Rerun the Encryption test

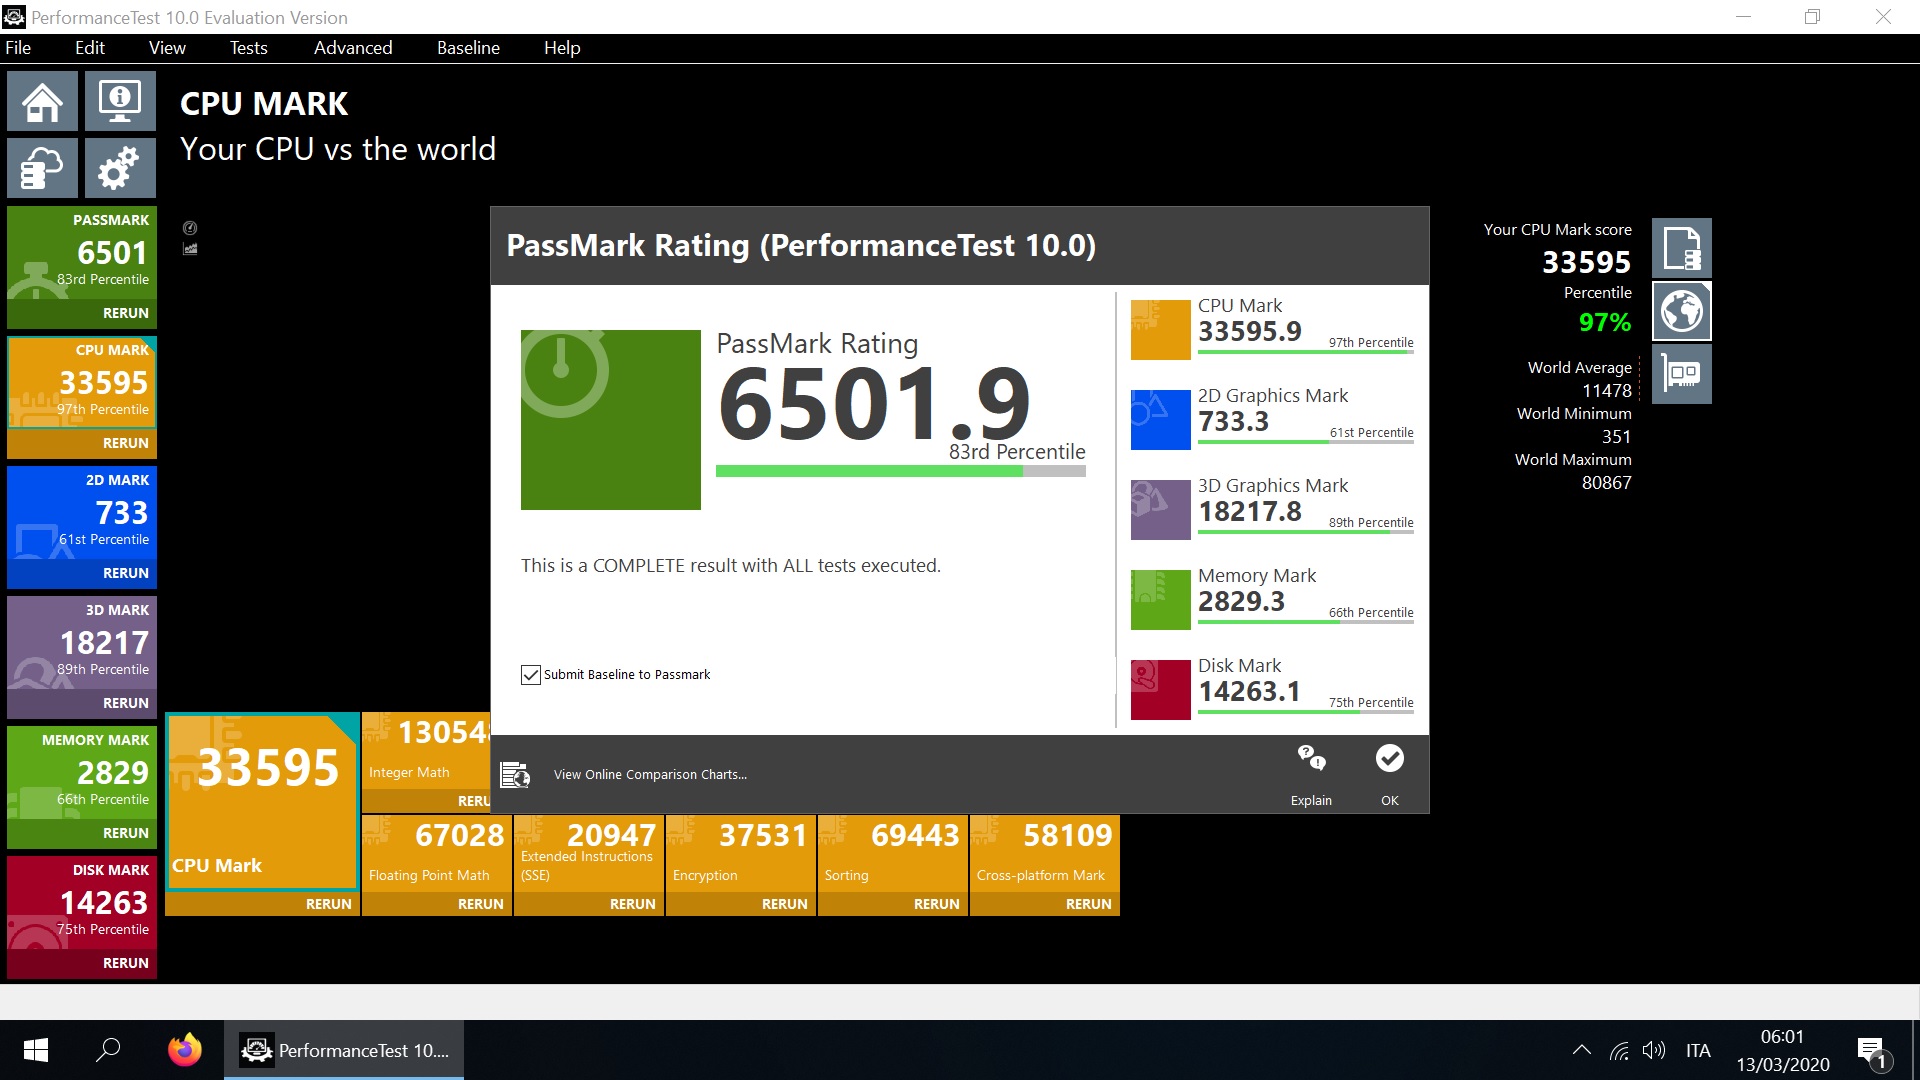[784, 904]
